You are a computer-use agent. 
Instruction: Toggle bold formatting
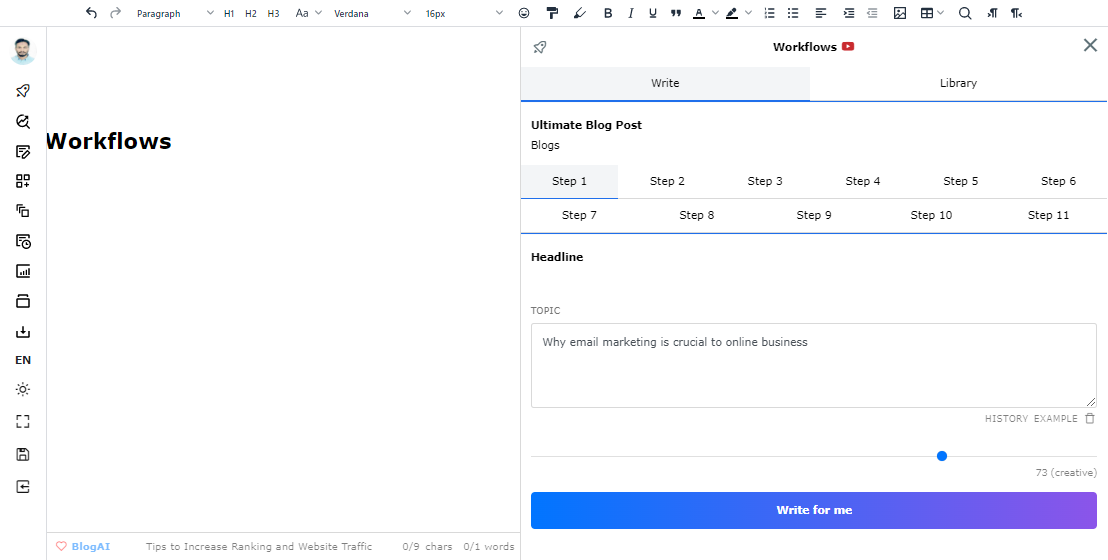click(x=608, y=13)
